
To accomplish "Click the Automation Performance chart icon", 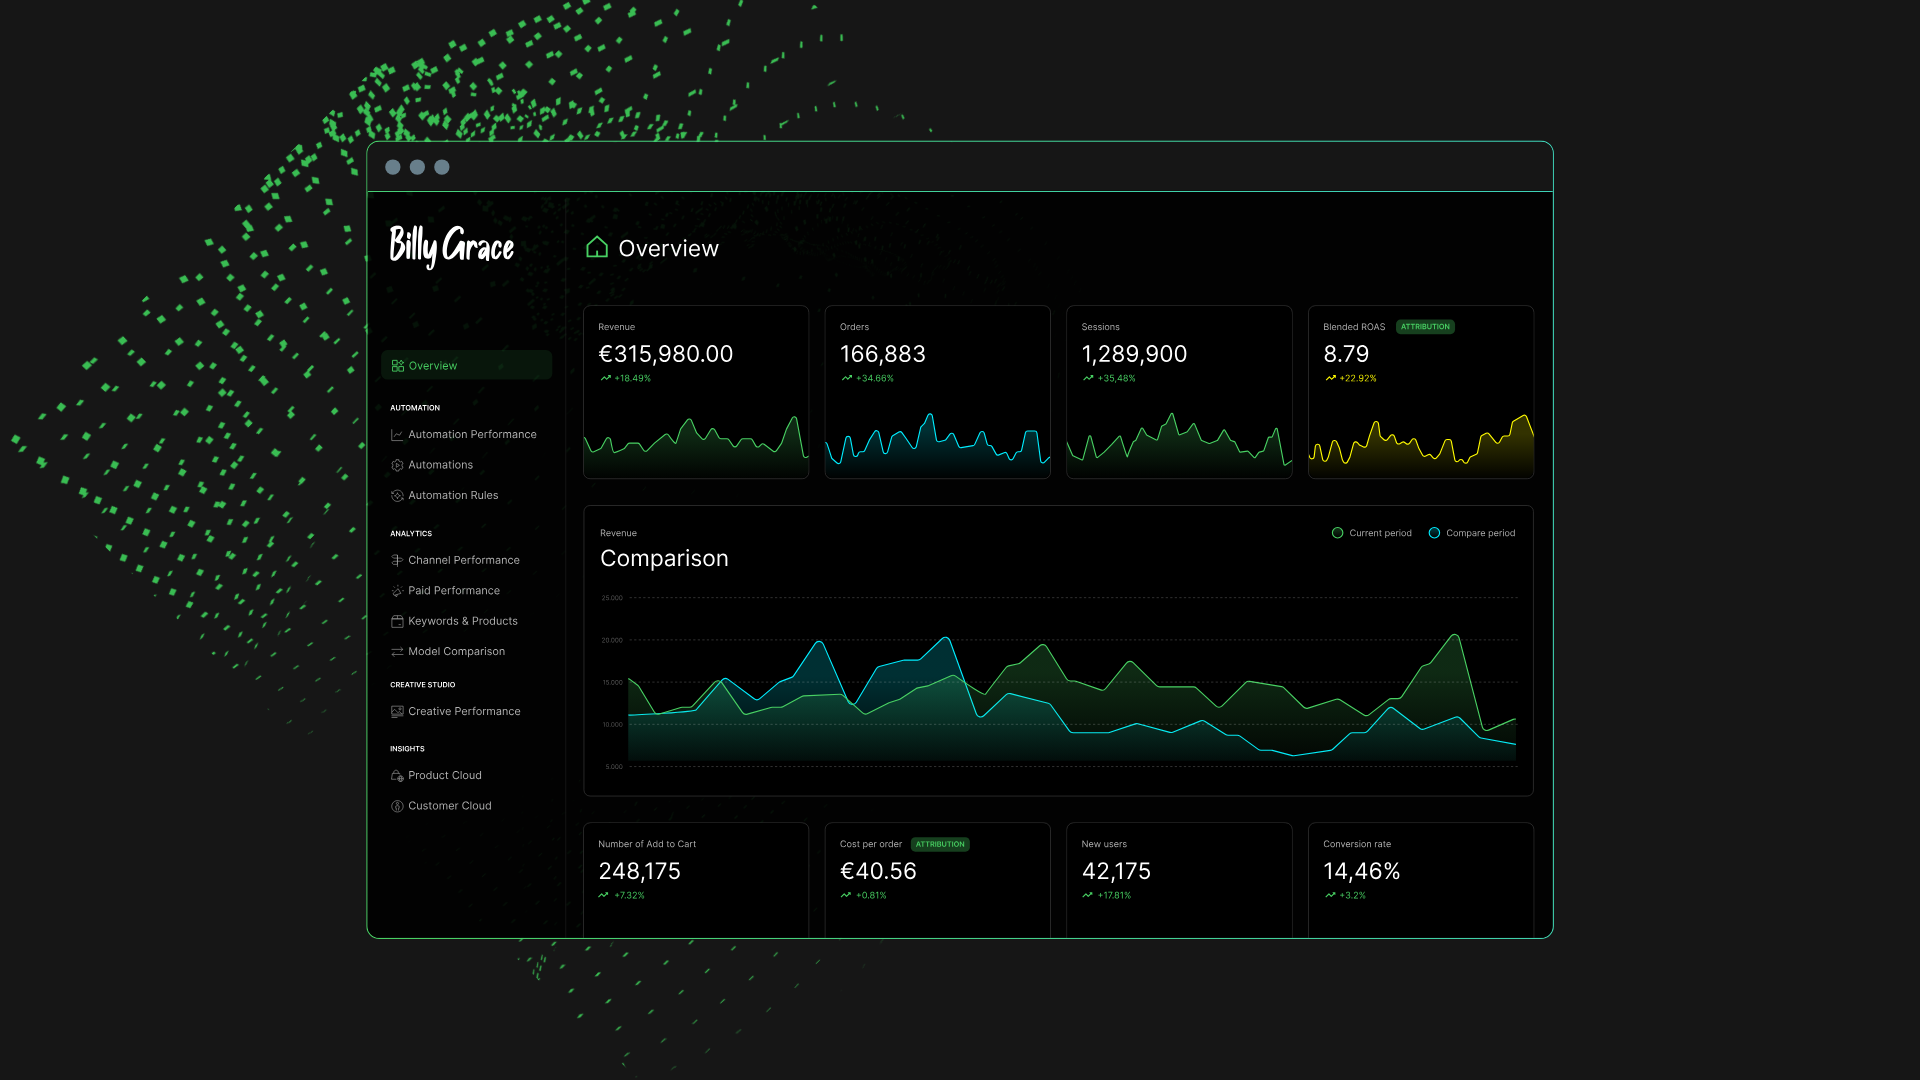I will pyautogui.click(x=397, y=435).
